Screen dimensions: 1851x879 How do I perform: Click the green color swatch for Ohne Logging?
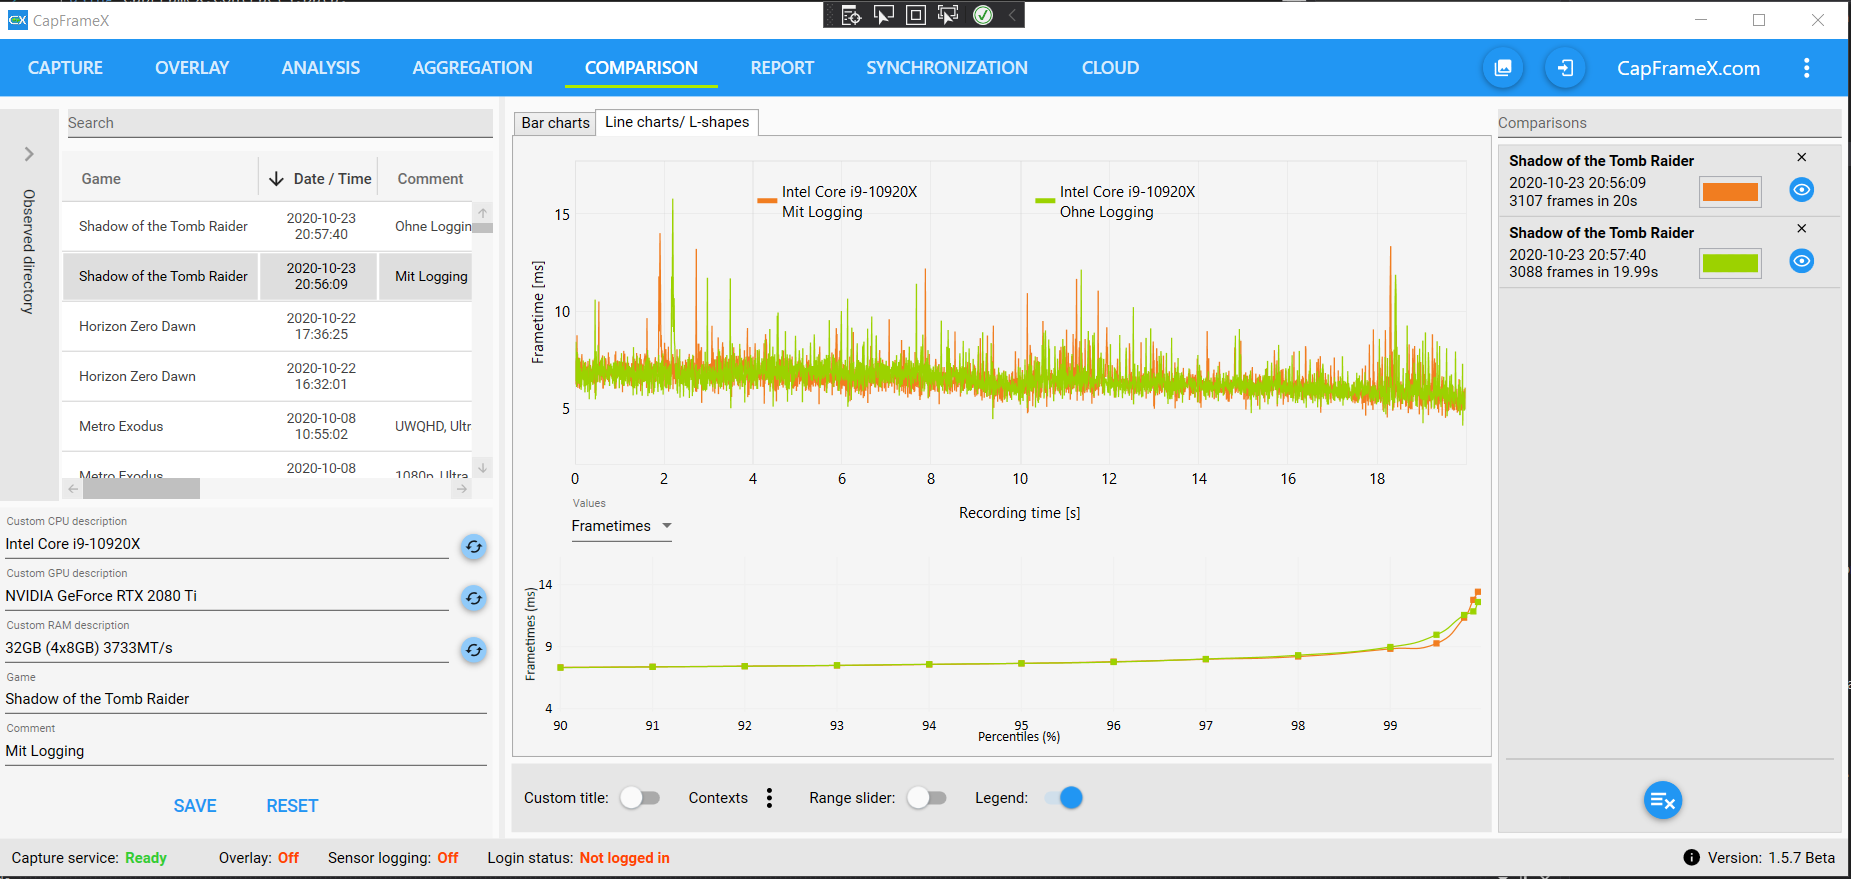click(1730, 264)
